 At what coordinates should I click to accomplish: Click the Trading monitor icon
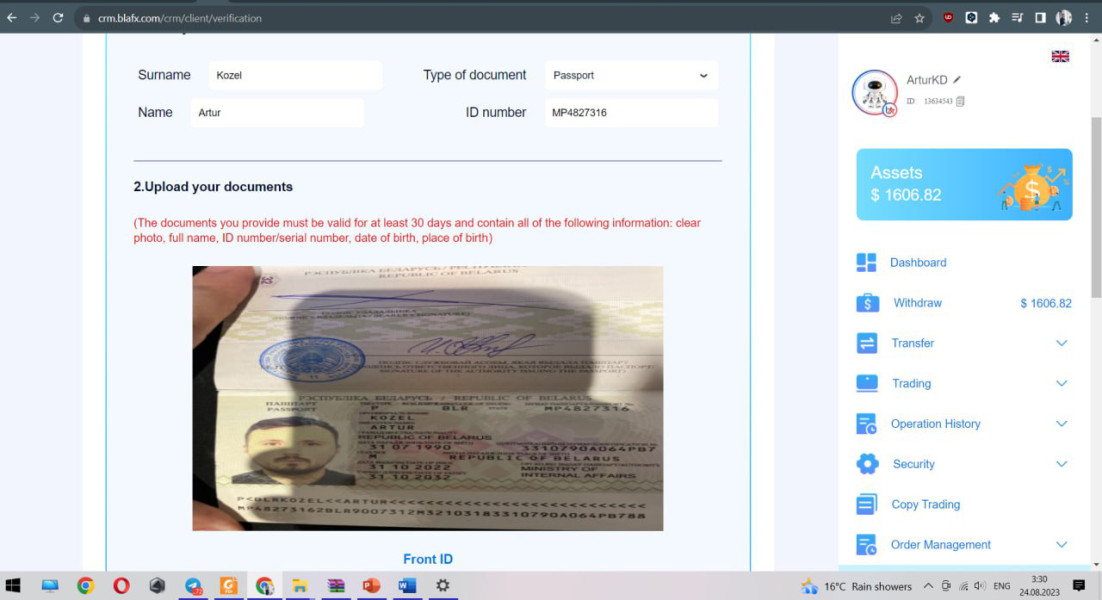pyautogui.click(x=867, y=383)
